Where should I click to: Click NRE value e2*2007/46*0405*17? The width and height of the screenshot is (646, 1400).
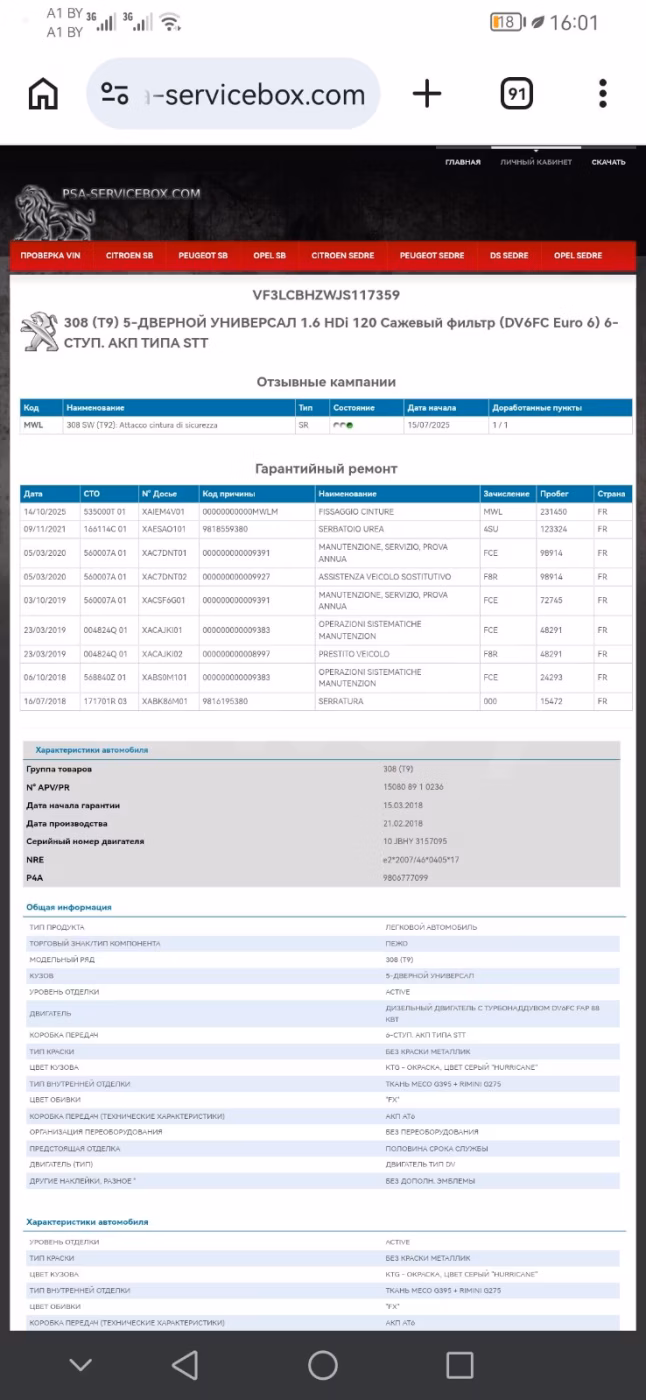tap(422, 859)
